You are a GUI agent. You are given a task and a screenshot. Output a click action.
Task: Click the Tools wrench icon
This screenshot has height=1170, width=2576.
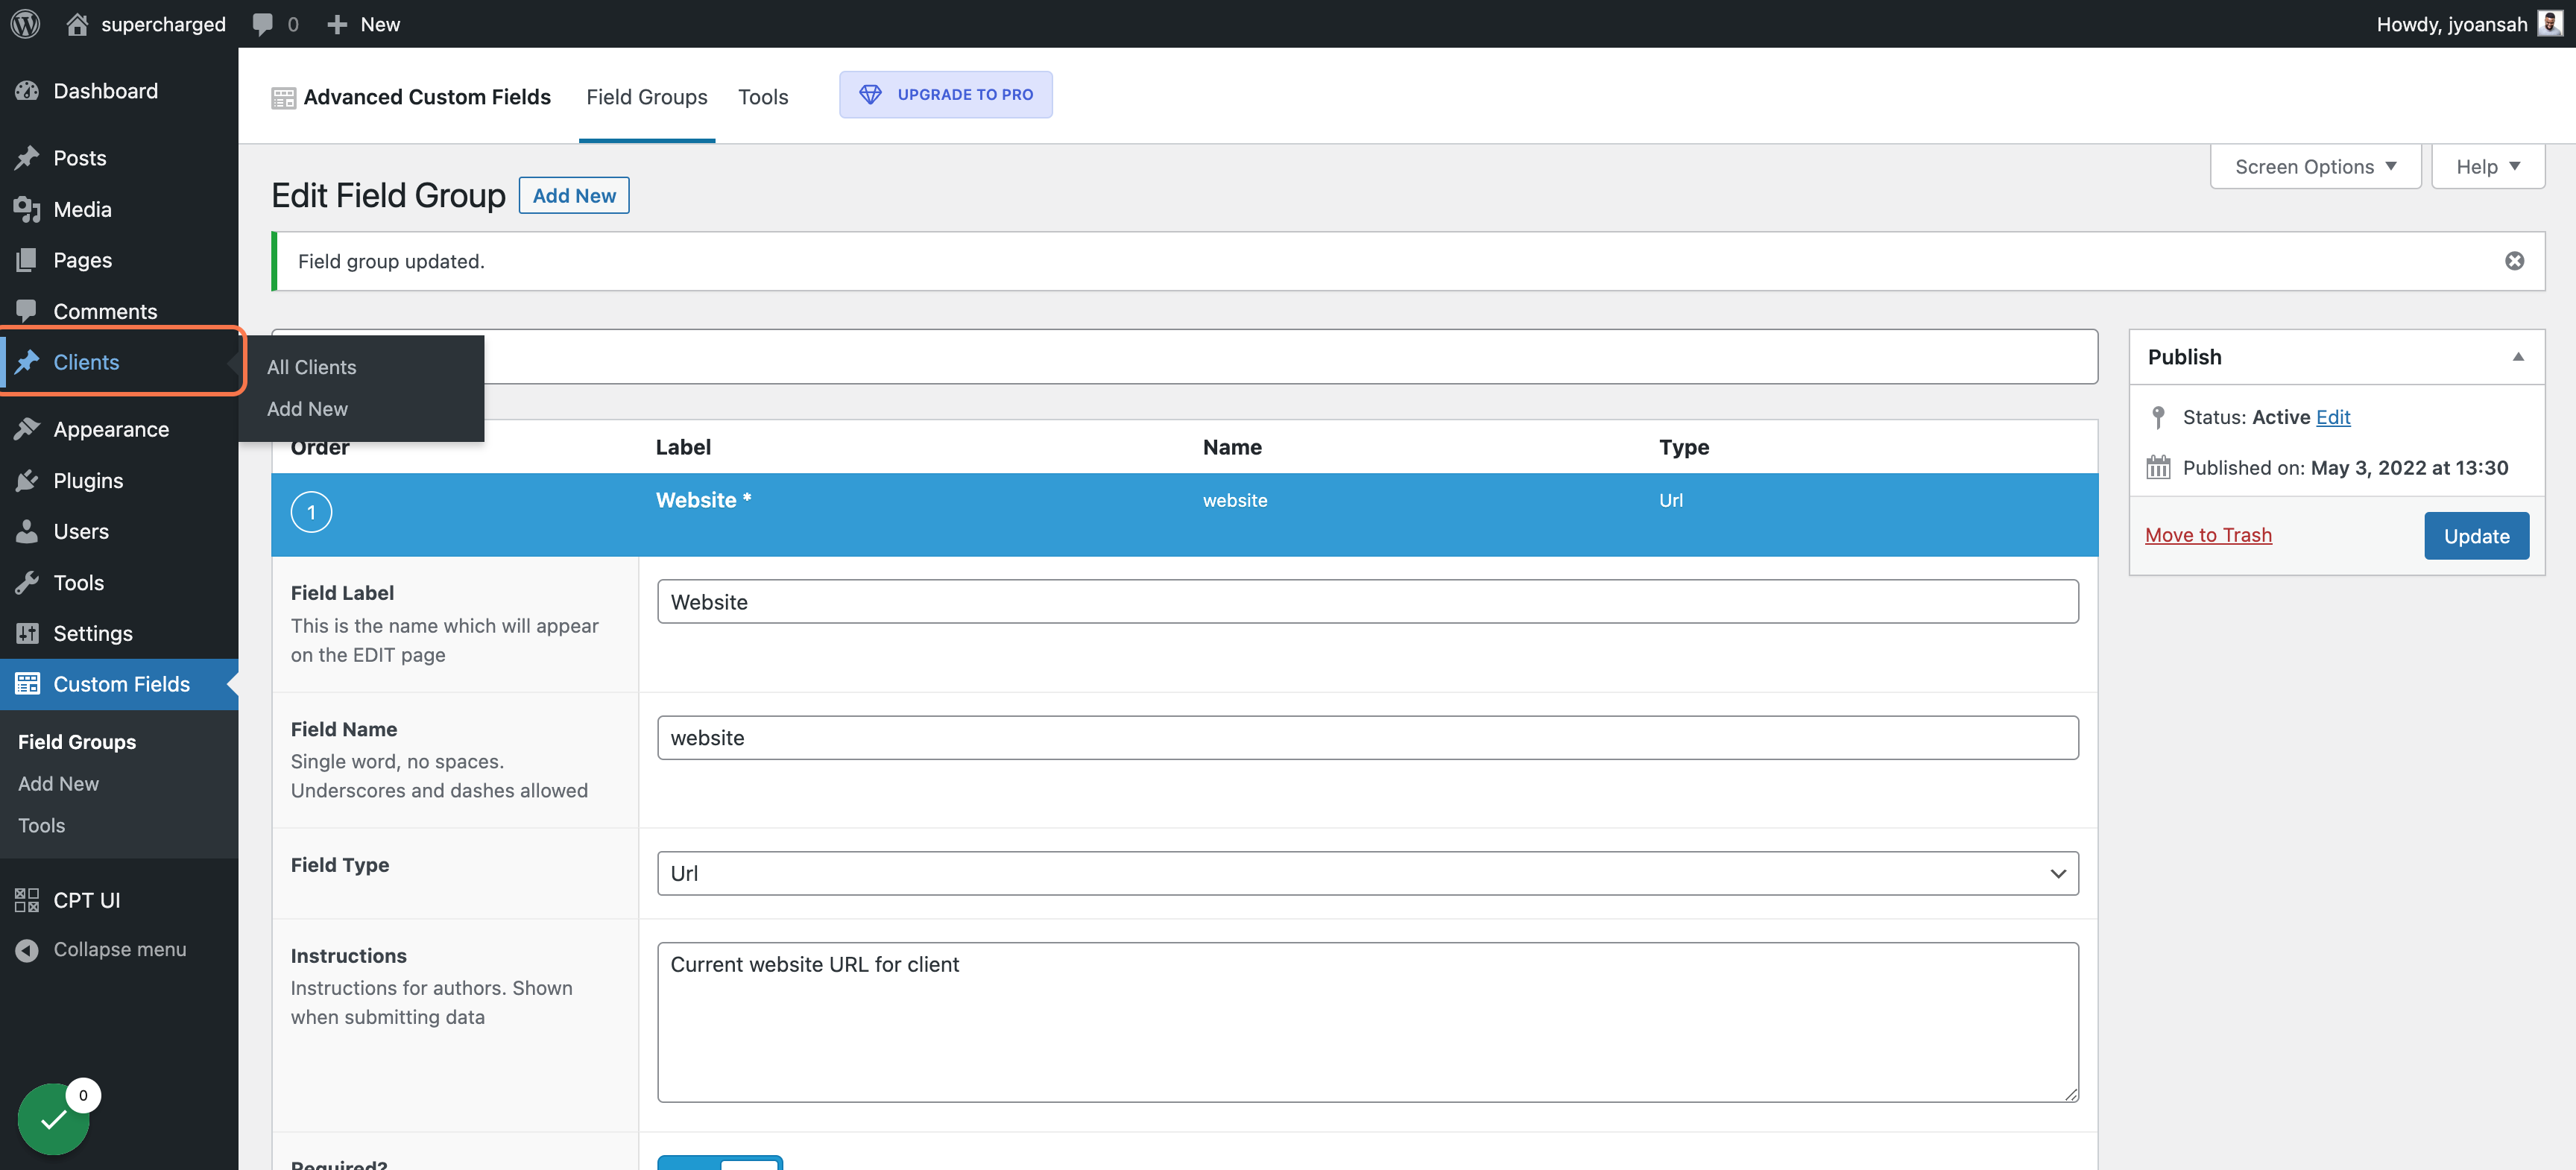[27, 583]
